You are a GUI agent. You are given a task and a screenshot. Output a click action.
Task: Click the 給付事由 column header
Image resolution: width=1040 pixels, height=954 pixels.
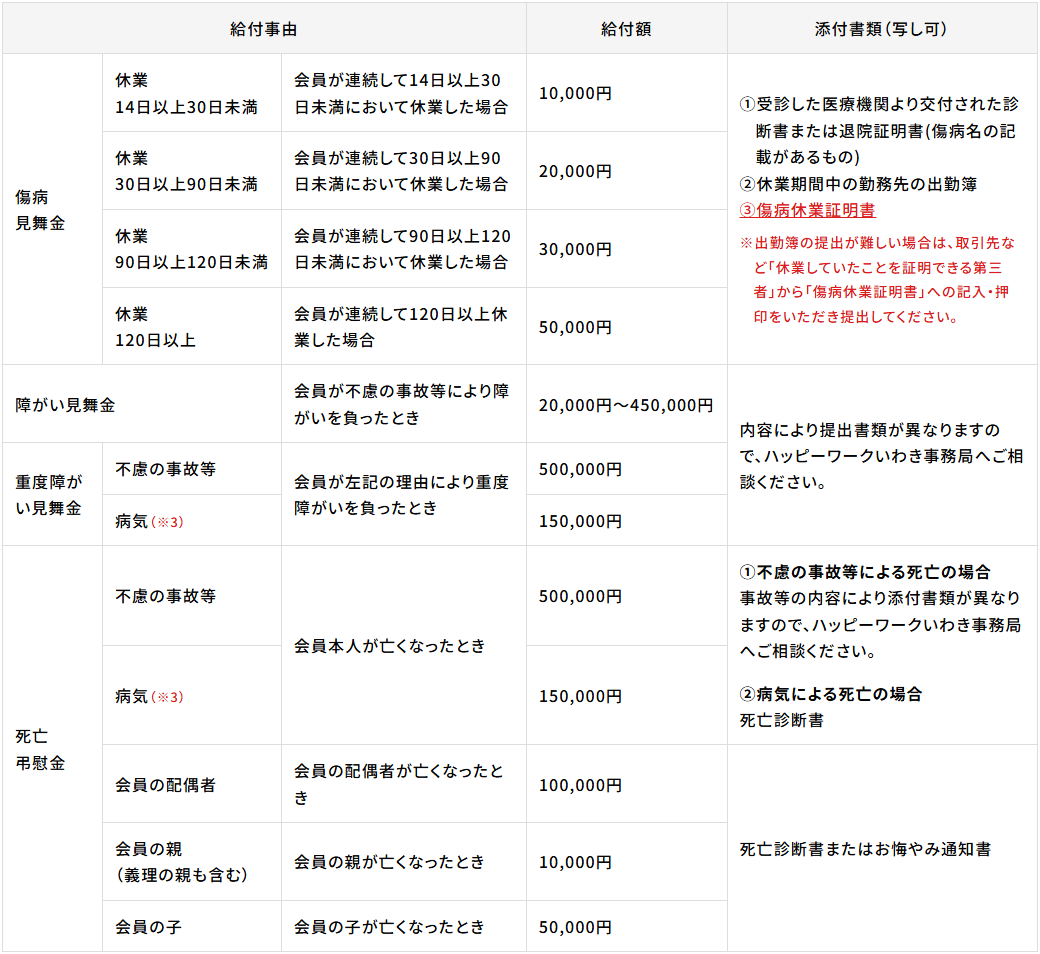point(263,28)
